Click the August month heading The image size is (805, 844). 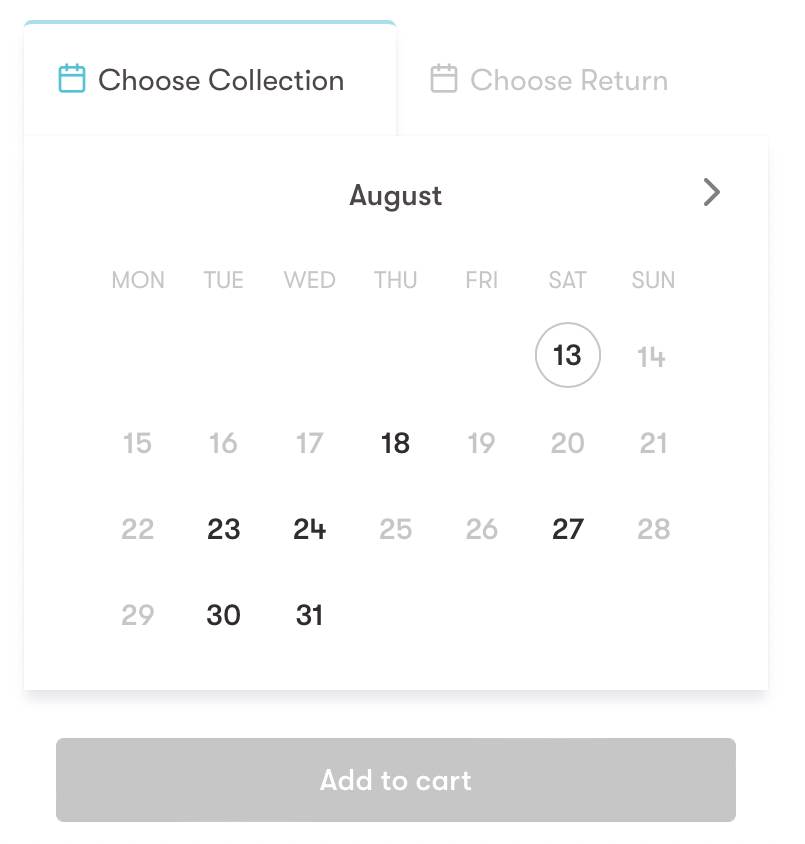click(x=396, y=195)
